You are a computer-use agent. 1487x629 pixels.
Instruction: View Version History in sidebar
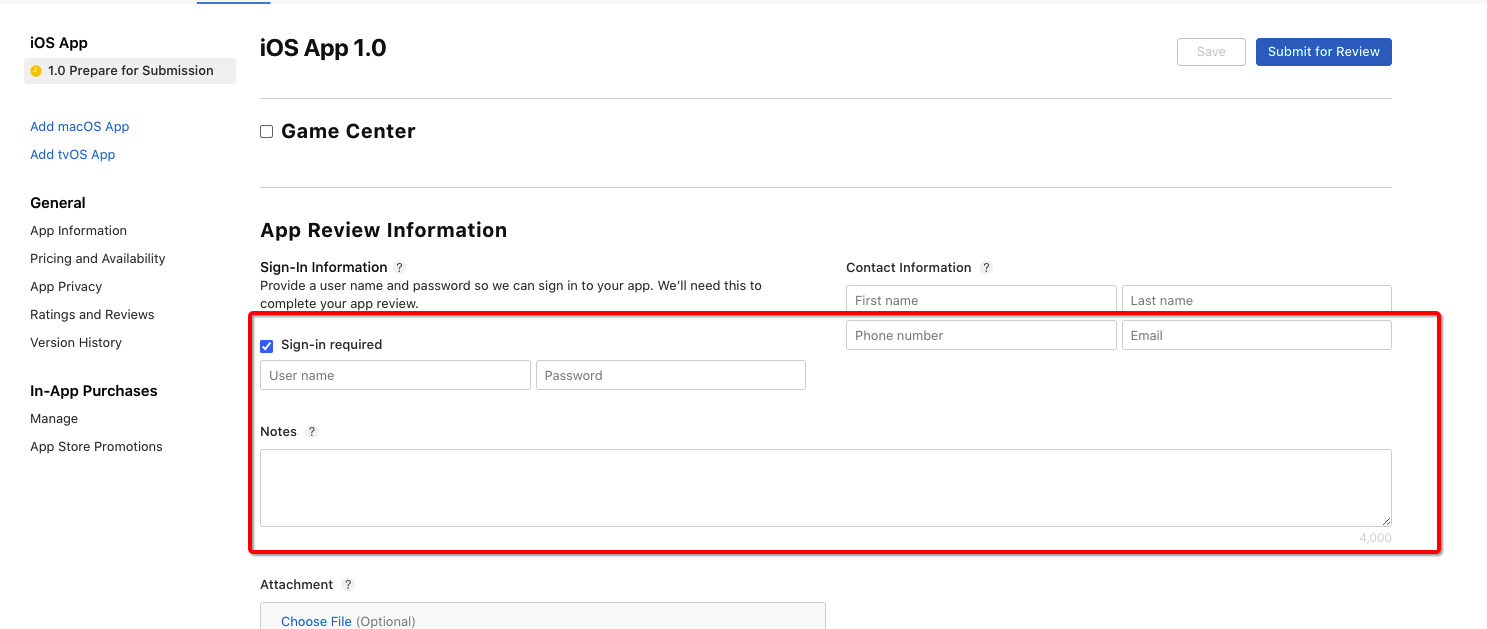76,343
